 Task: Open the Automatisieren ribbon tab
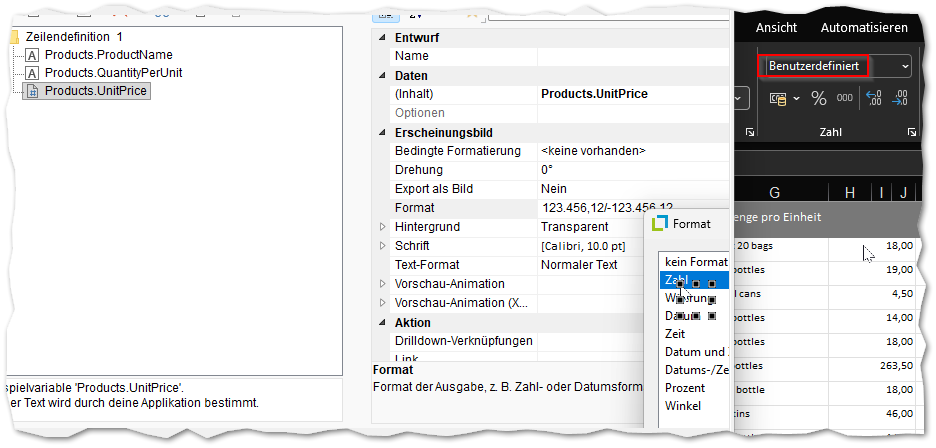(x=864, y=28)
